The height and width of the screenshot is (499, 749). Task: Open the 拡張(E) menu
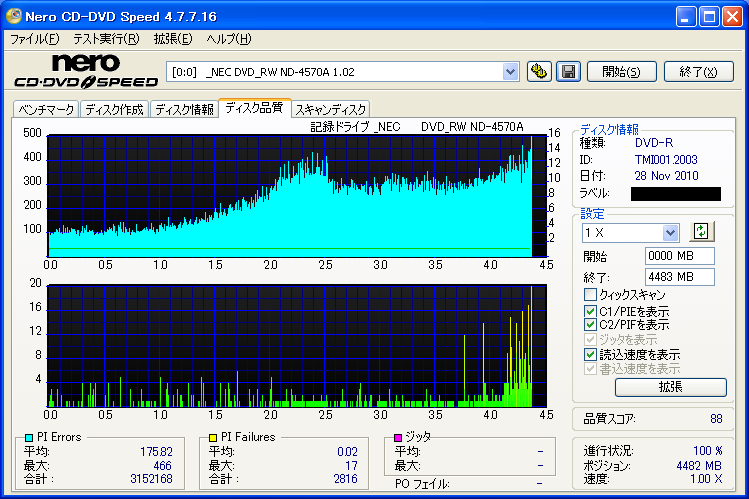click(x=173, y=39)
